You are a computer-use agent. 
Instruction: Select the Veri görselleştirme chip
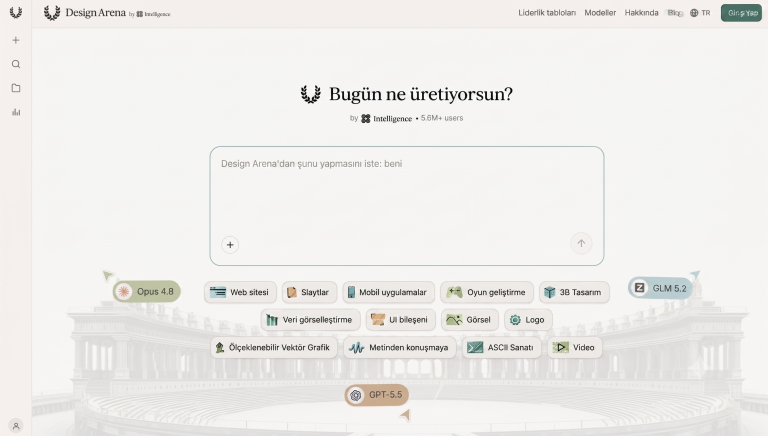(311, 320)
